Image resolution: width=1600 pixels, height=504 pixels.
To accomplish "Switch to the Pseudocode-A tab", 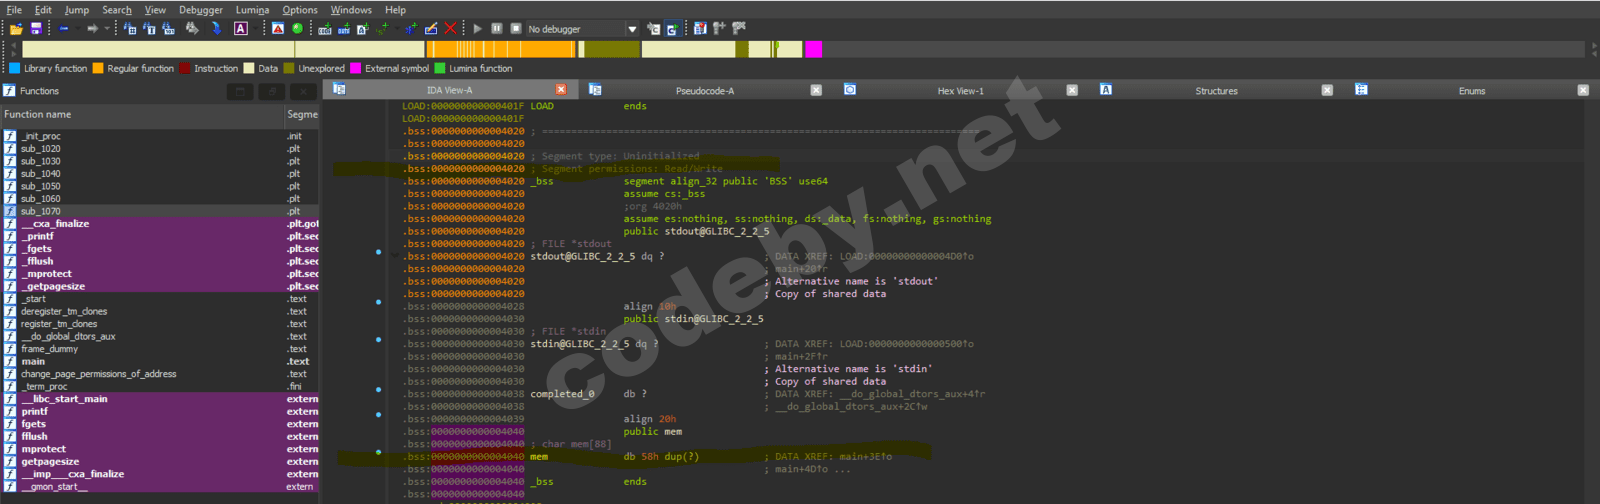I will pyautogui.click(x=704, y=91).
